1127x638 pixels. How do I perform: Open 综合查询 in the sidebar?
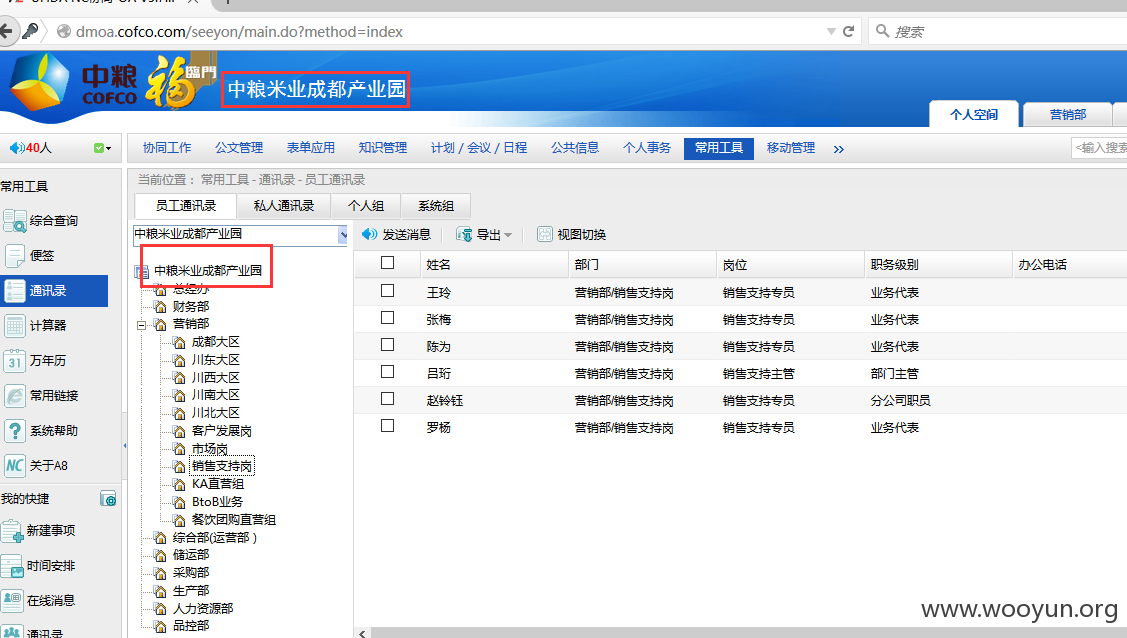(x=41, y=221)
